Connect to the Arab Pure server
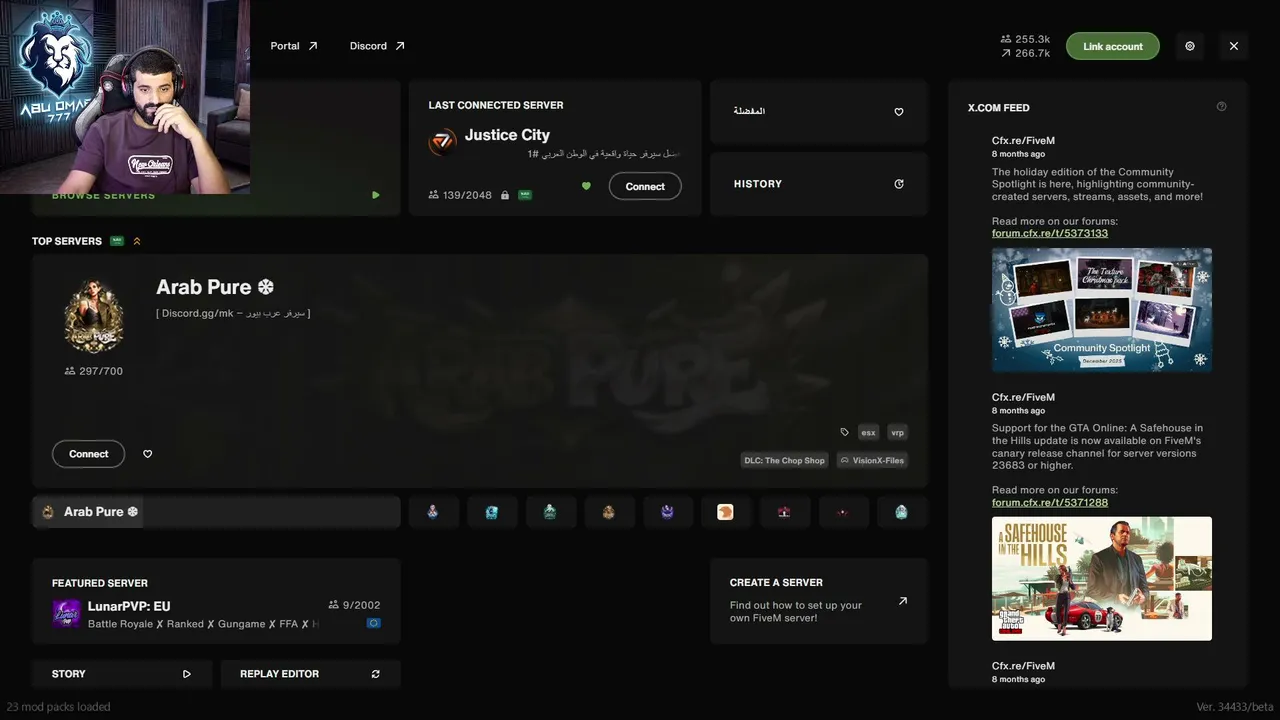This screenshot has width=1280, height=720. point(89,454)
